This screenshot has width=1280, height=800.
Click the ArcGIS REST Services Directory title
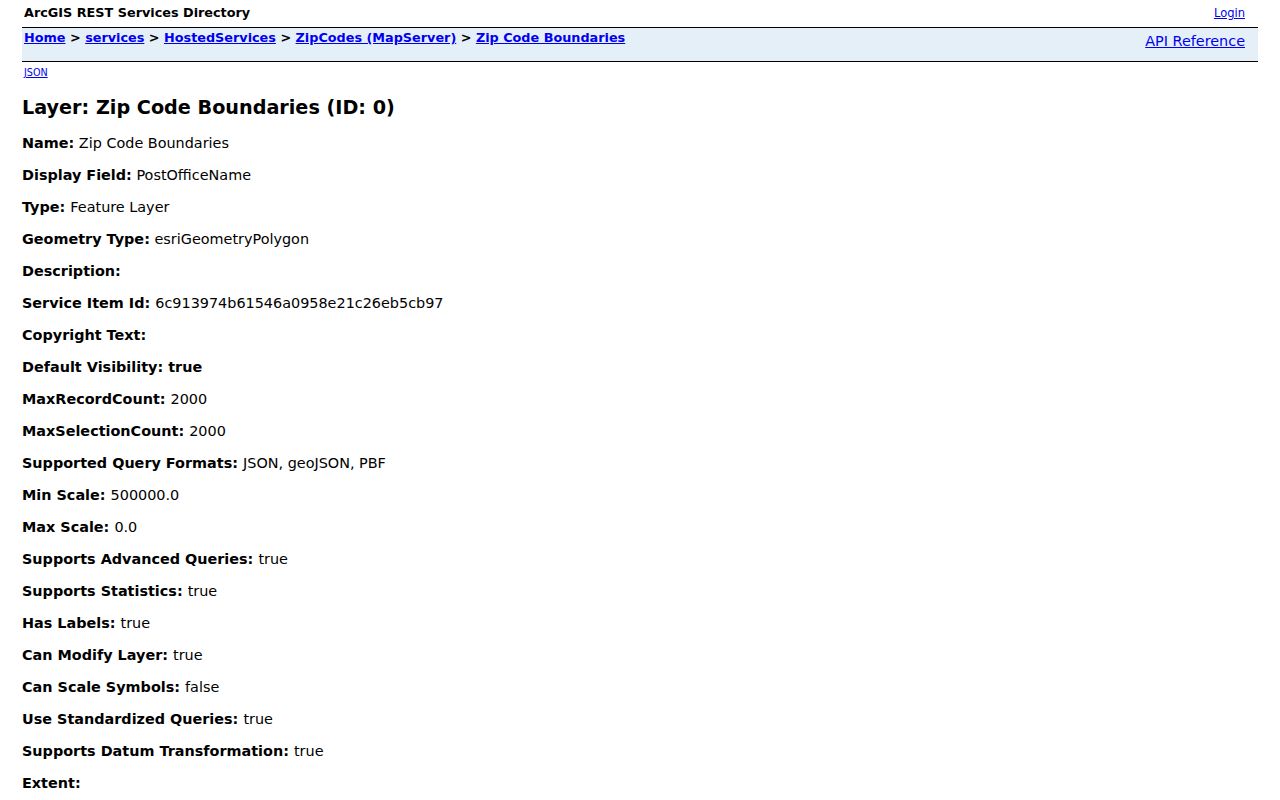point(137,13)
